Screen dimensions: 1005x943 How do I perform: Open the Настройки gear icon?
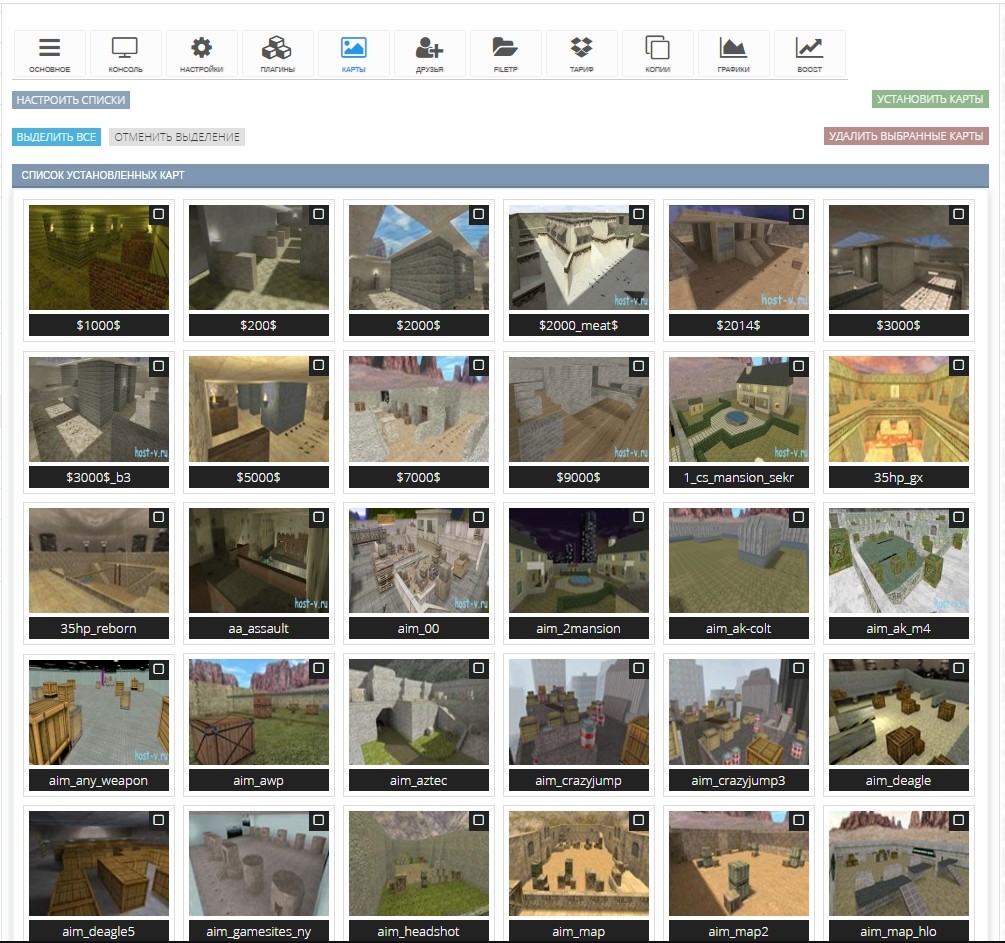coord(201,48)
